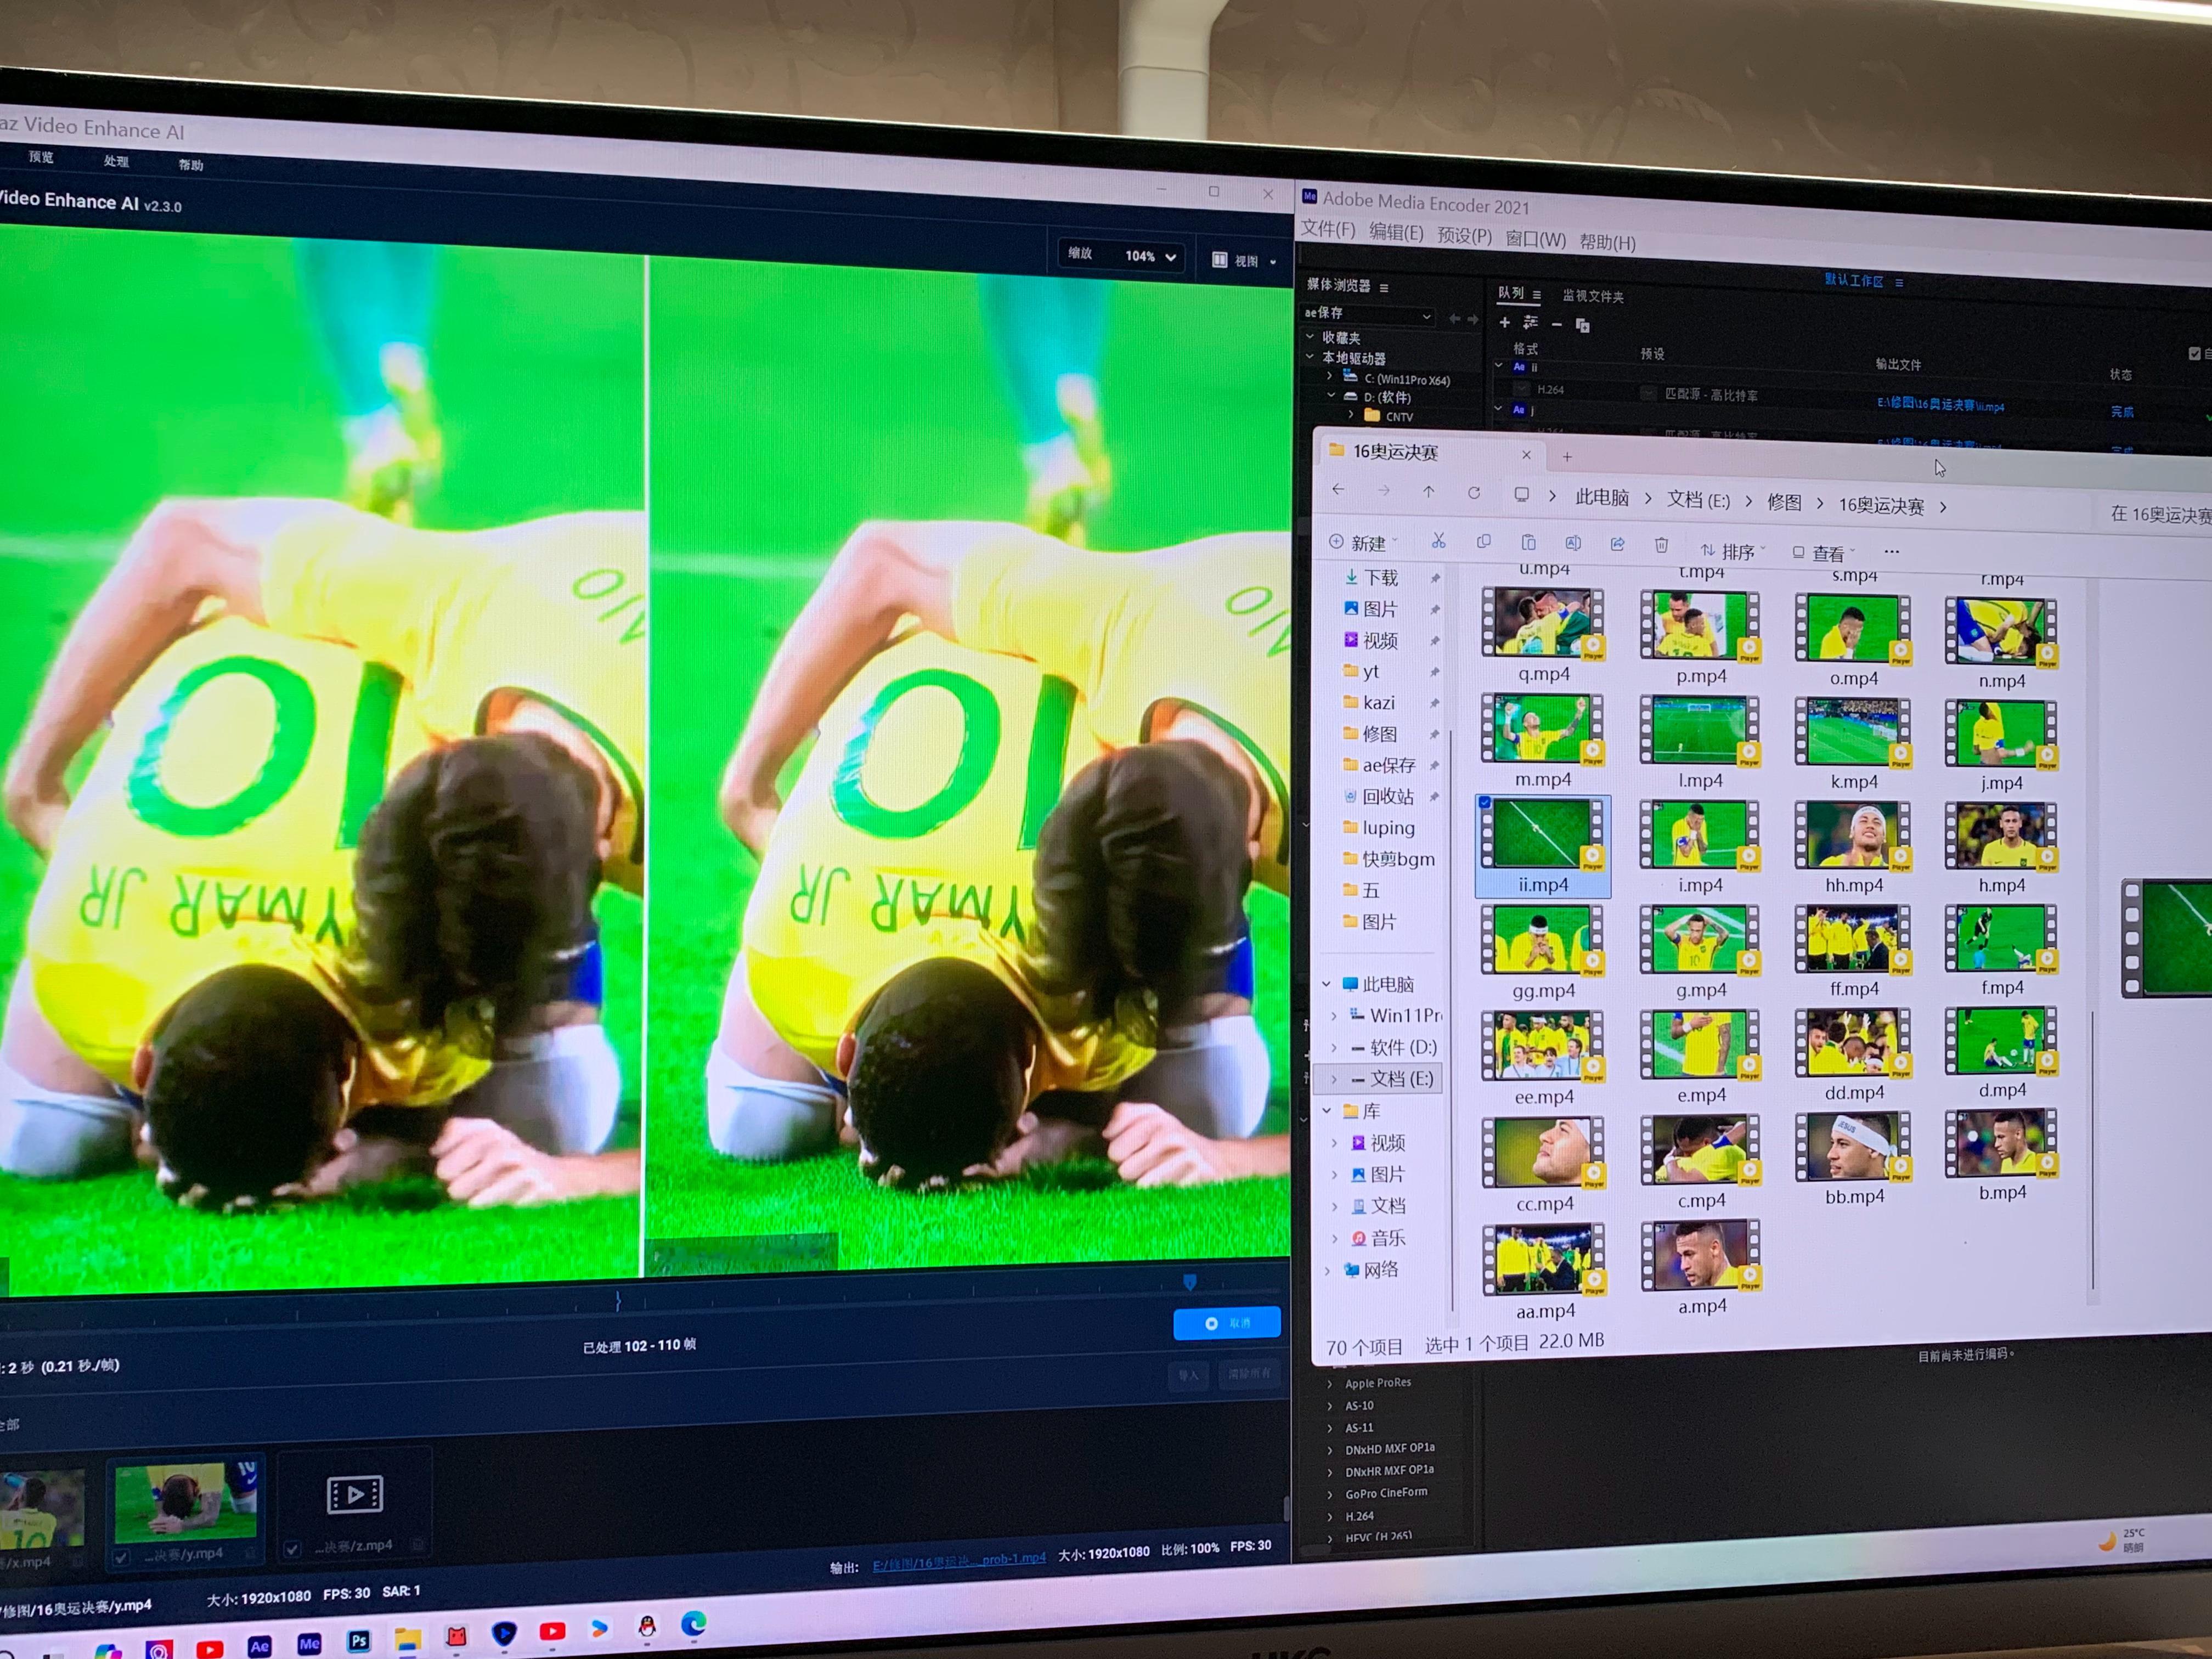Image resolution: width=2212 pixels, height=1659 pixels.
Task: Open the ii.mp4 output file link in queue
Action: pos(1940,405)
